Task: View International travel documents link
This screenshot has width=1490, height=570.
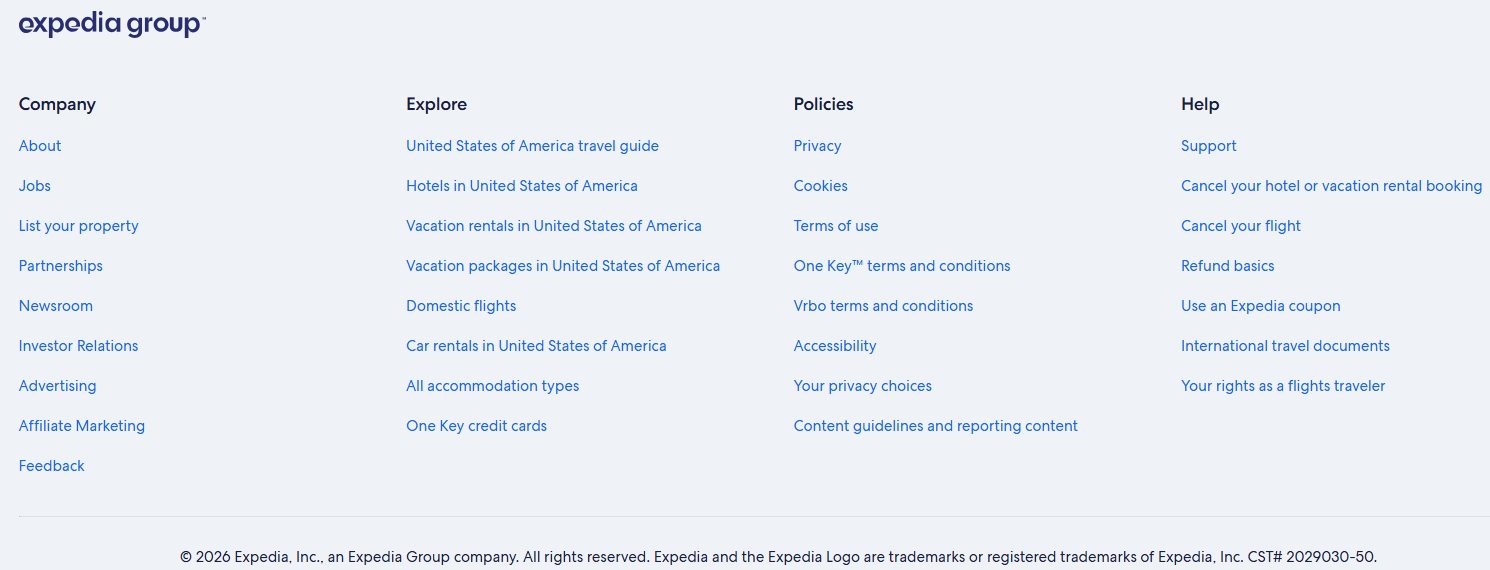Action: pos(1285,346)
